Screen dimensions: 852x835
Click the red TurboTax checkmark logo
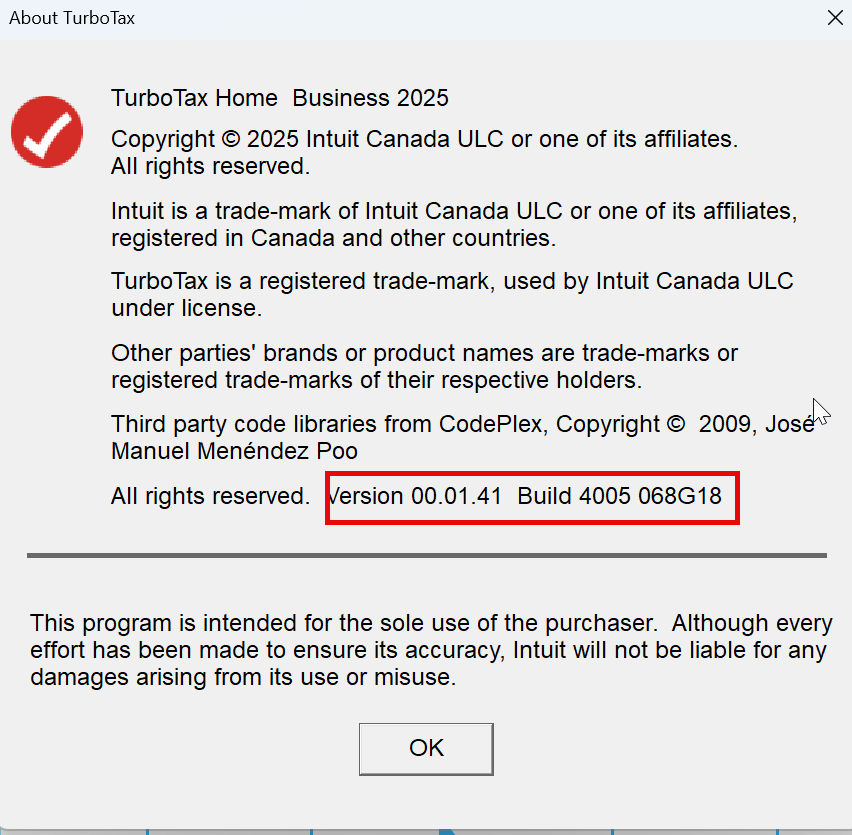click(46, 132)
